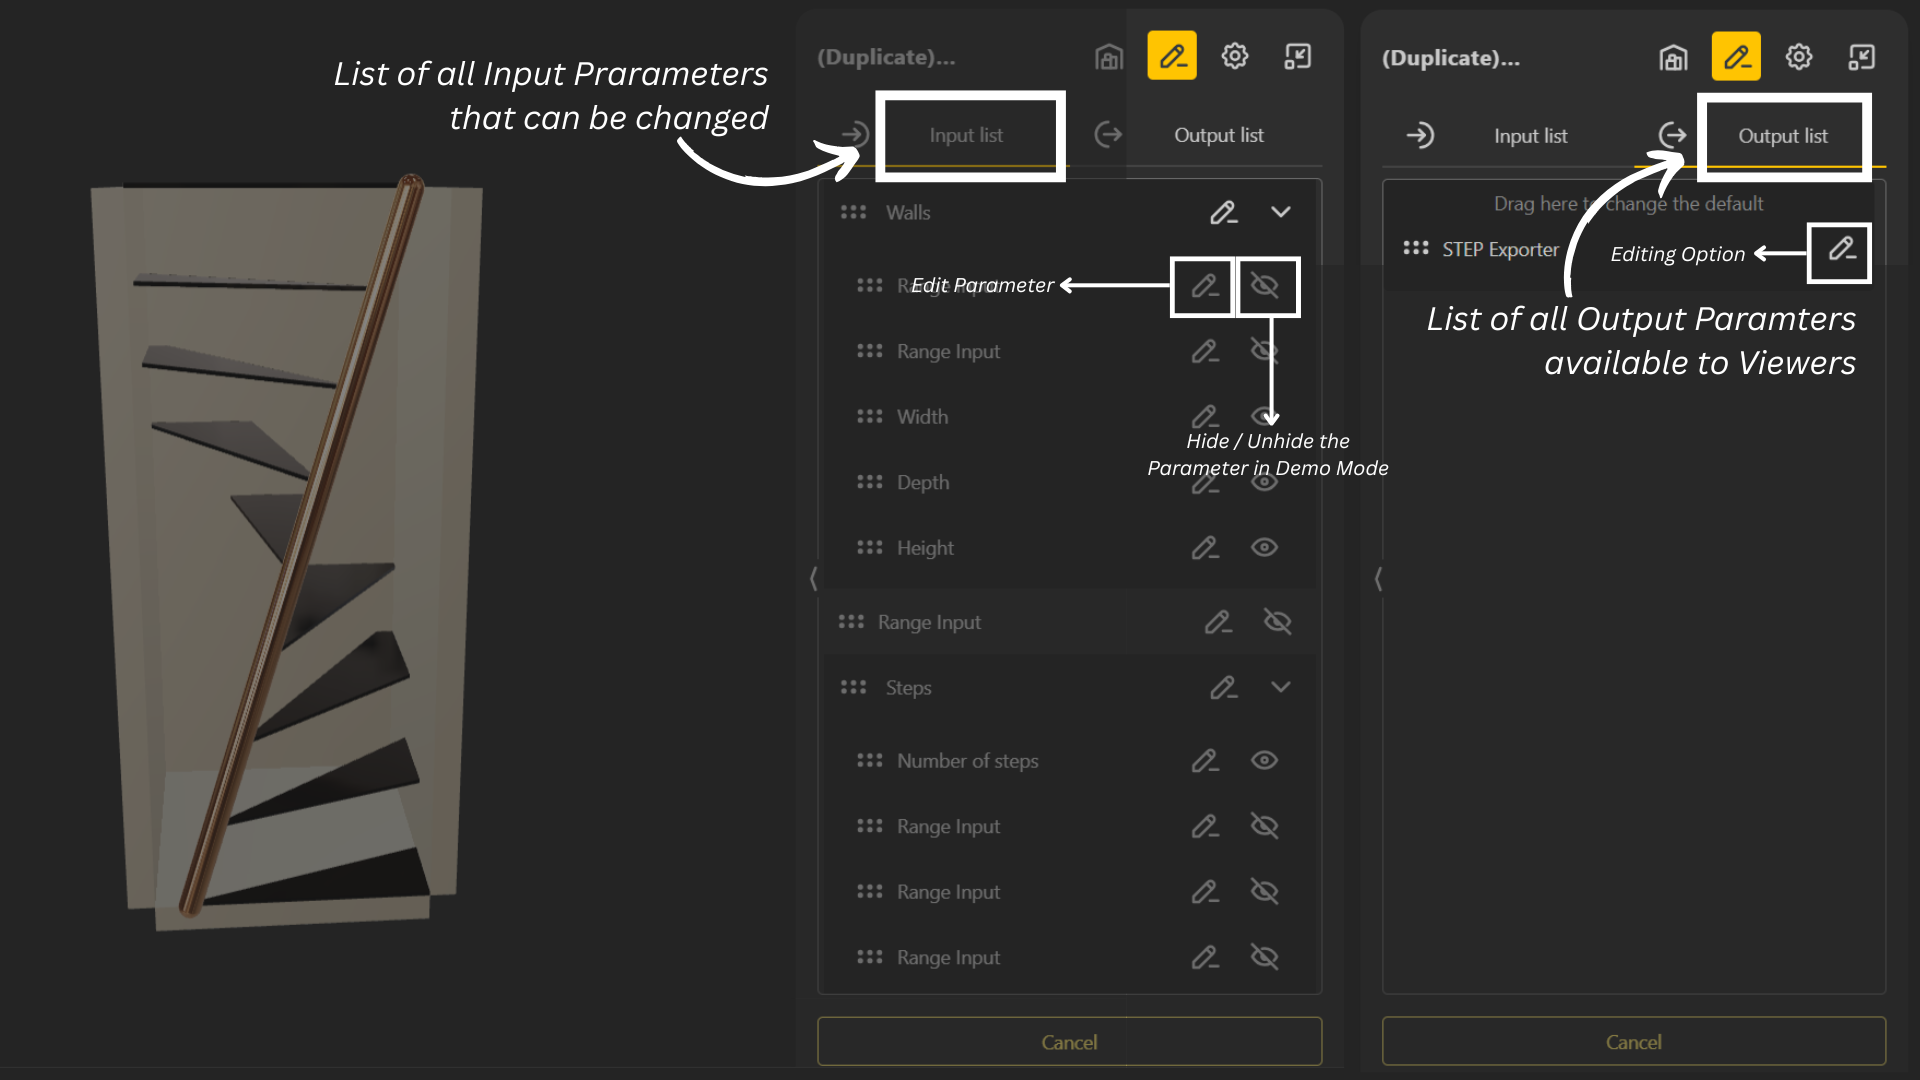Screen dimensions: 1920x1080
Task: Click the building model icon in right panel header
Action: (1673, 57)
